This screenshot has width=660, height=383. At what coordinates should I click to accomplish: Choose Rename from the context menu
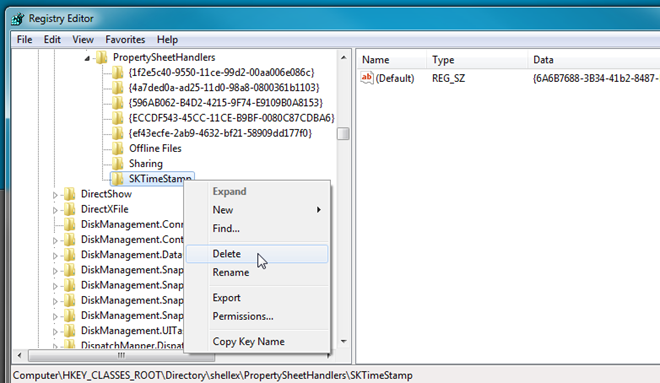pos(257,272)
